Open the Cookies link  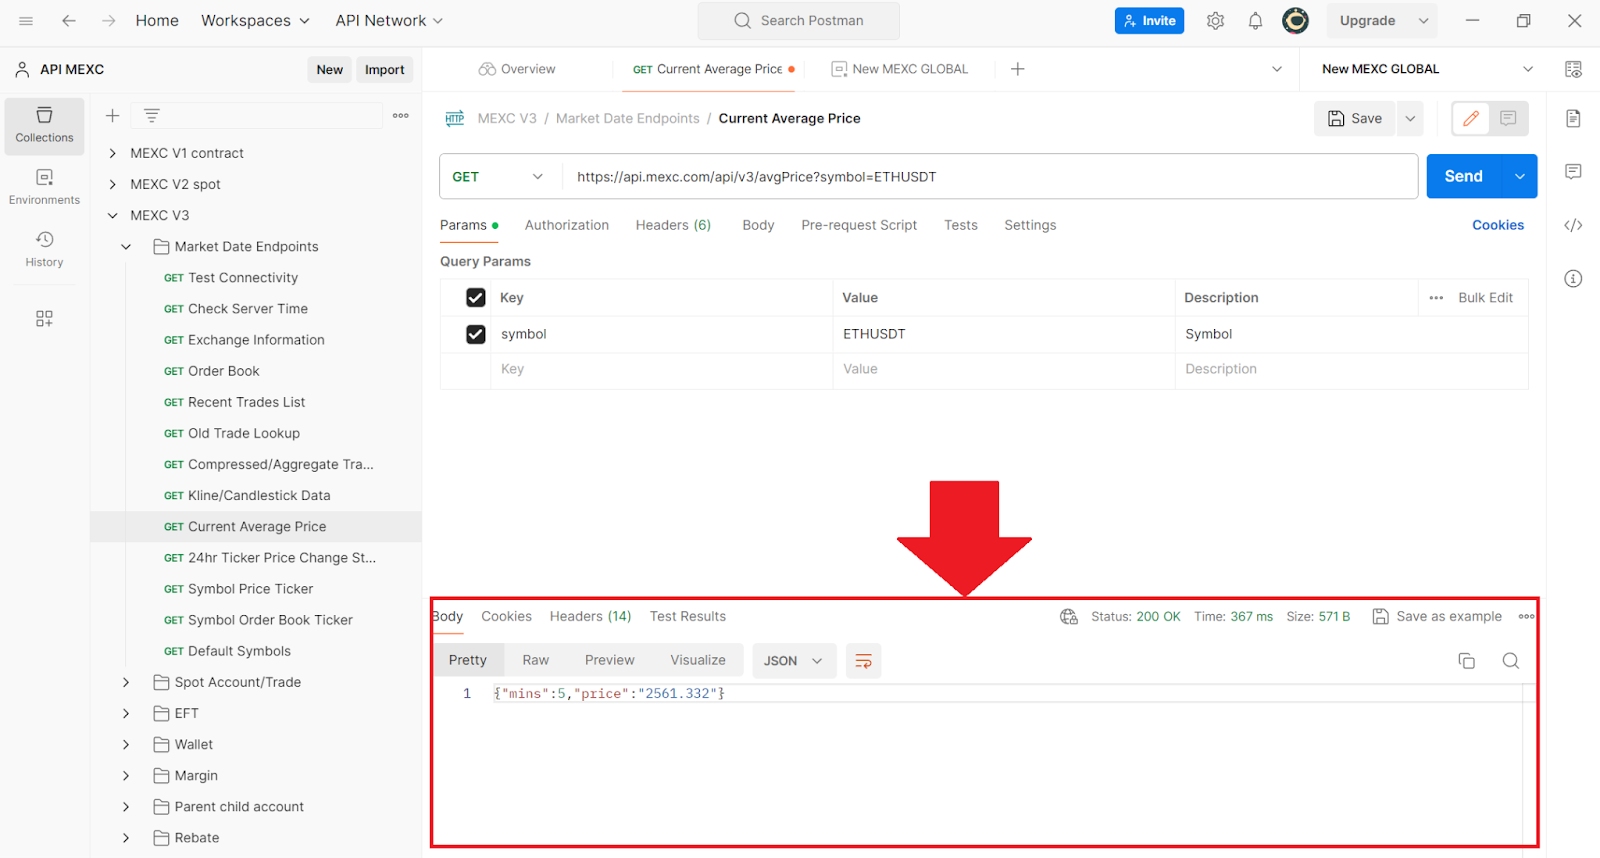pyautogui.click(x=1498, y=225)
